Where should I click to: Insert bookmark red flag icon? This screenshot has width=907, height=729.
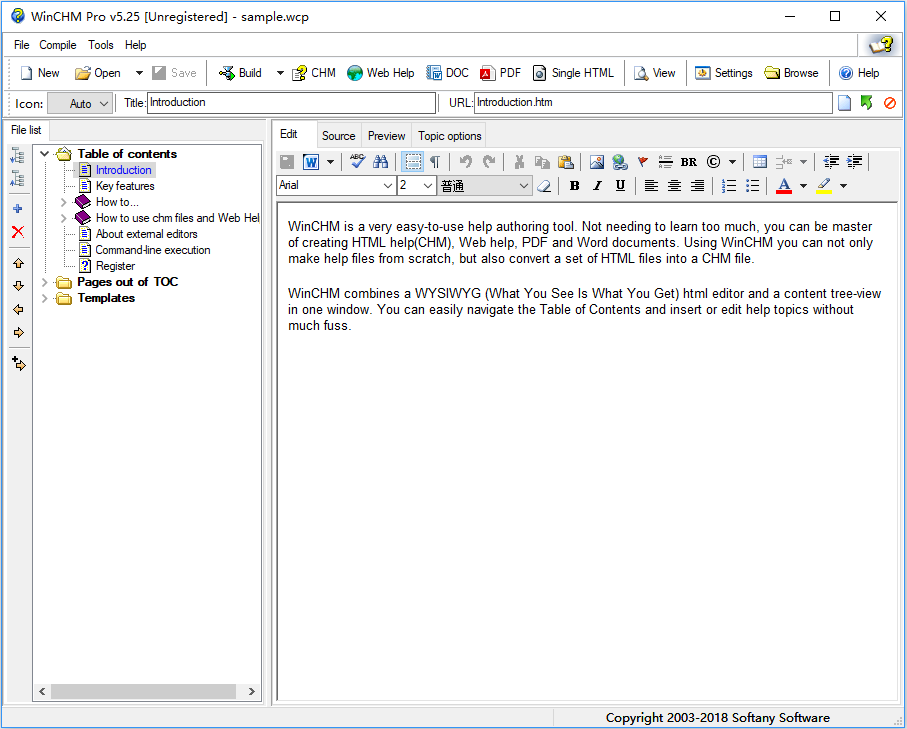point(643,162)
